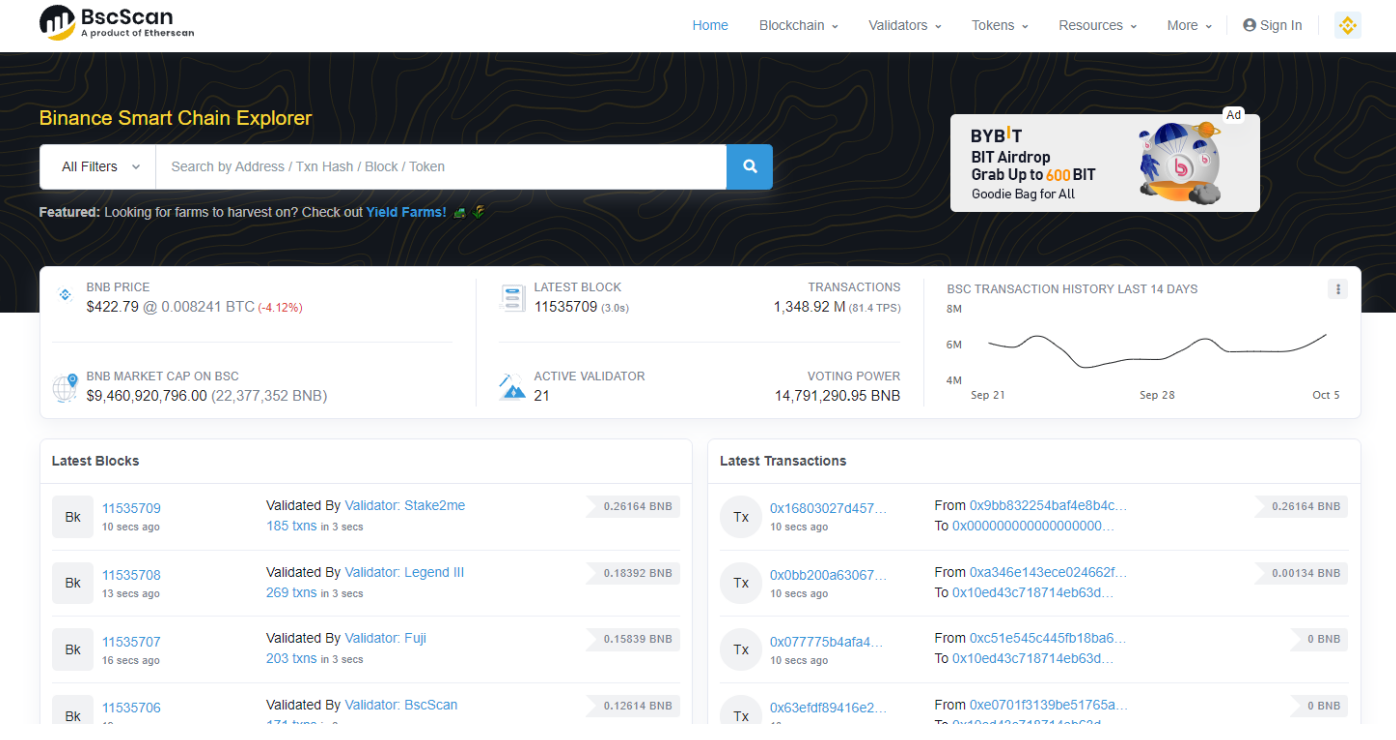This screenshot has width=1396, height=740.
Task: Open the Tokens navigation menu
Action: point(999,26)
